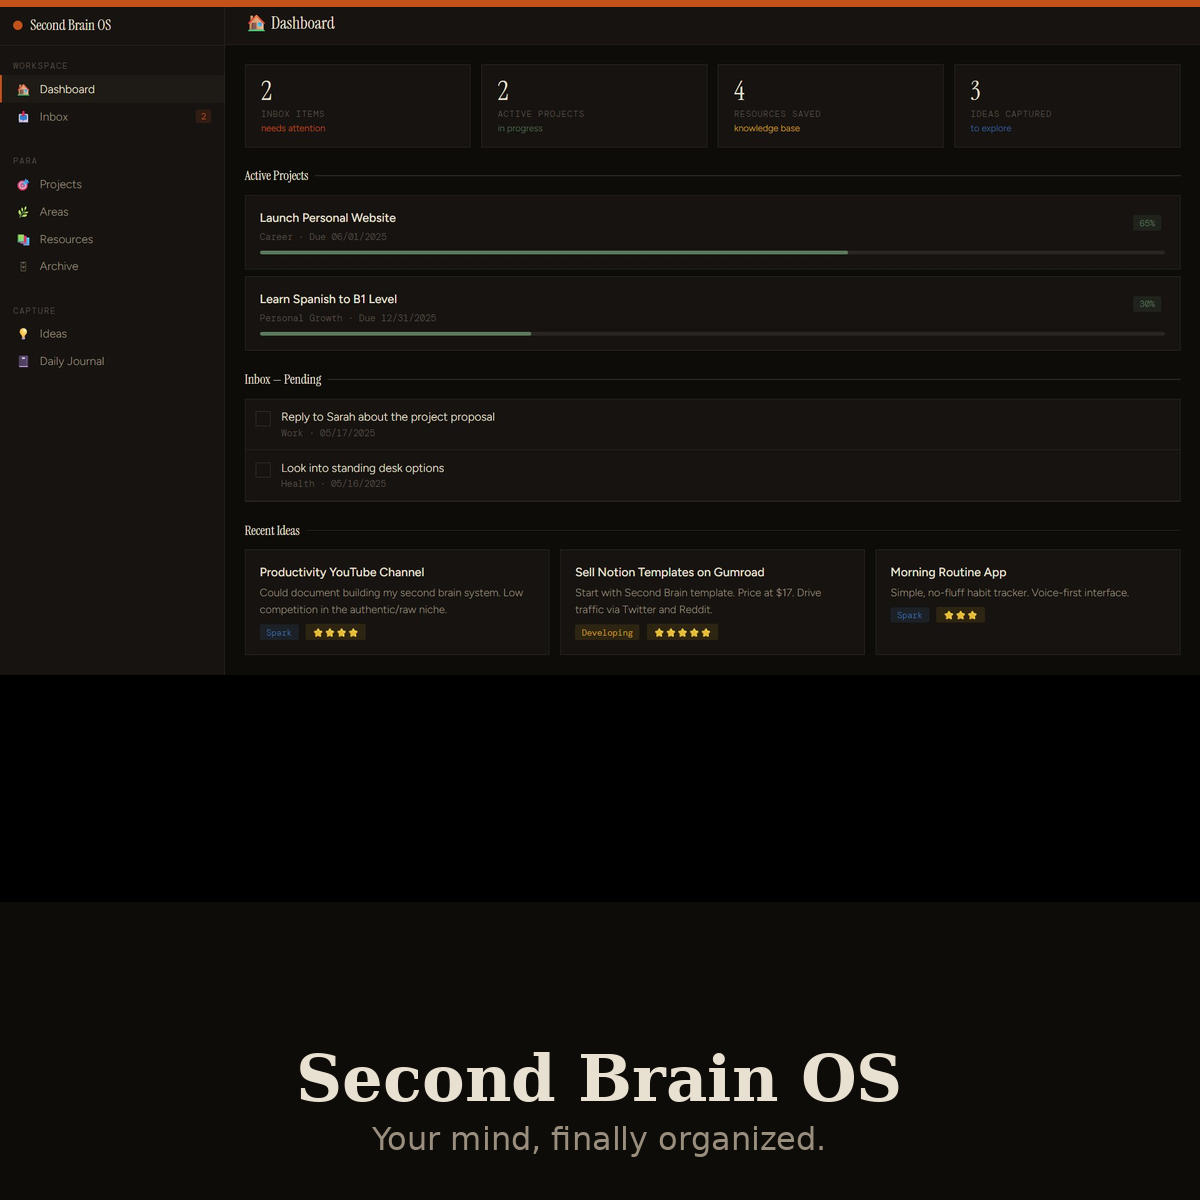
Task: Click the 'Your mind, finally organized.' tagline
Action: [599, 1139]
